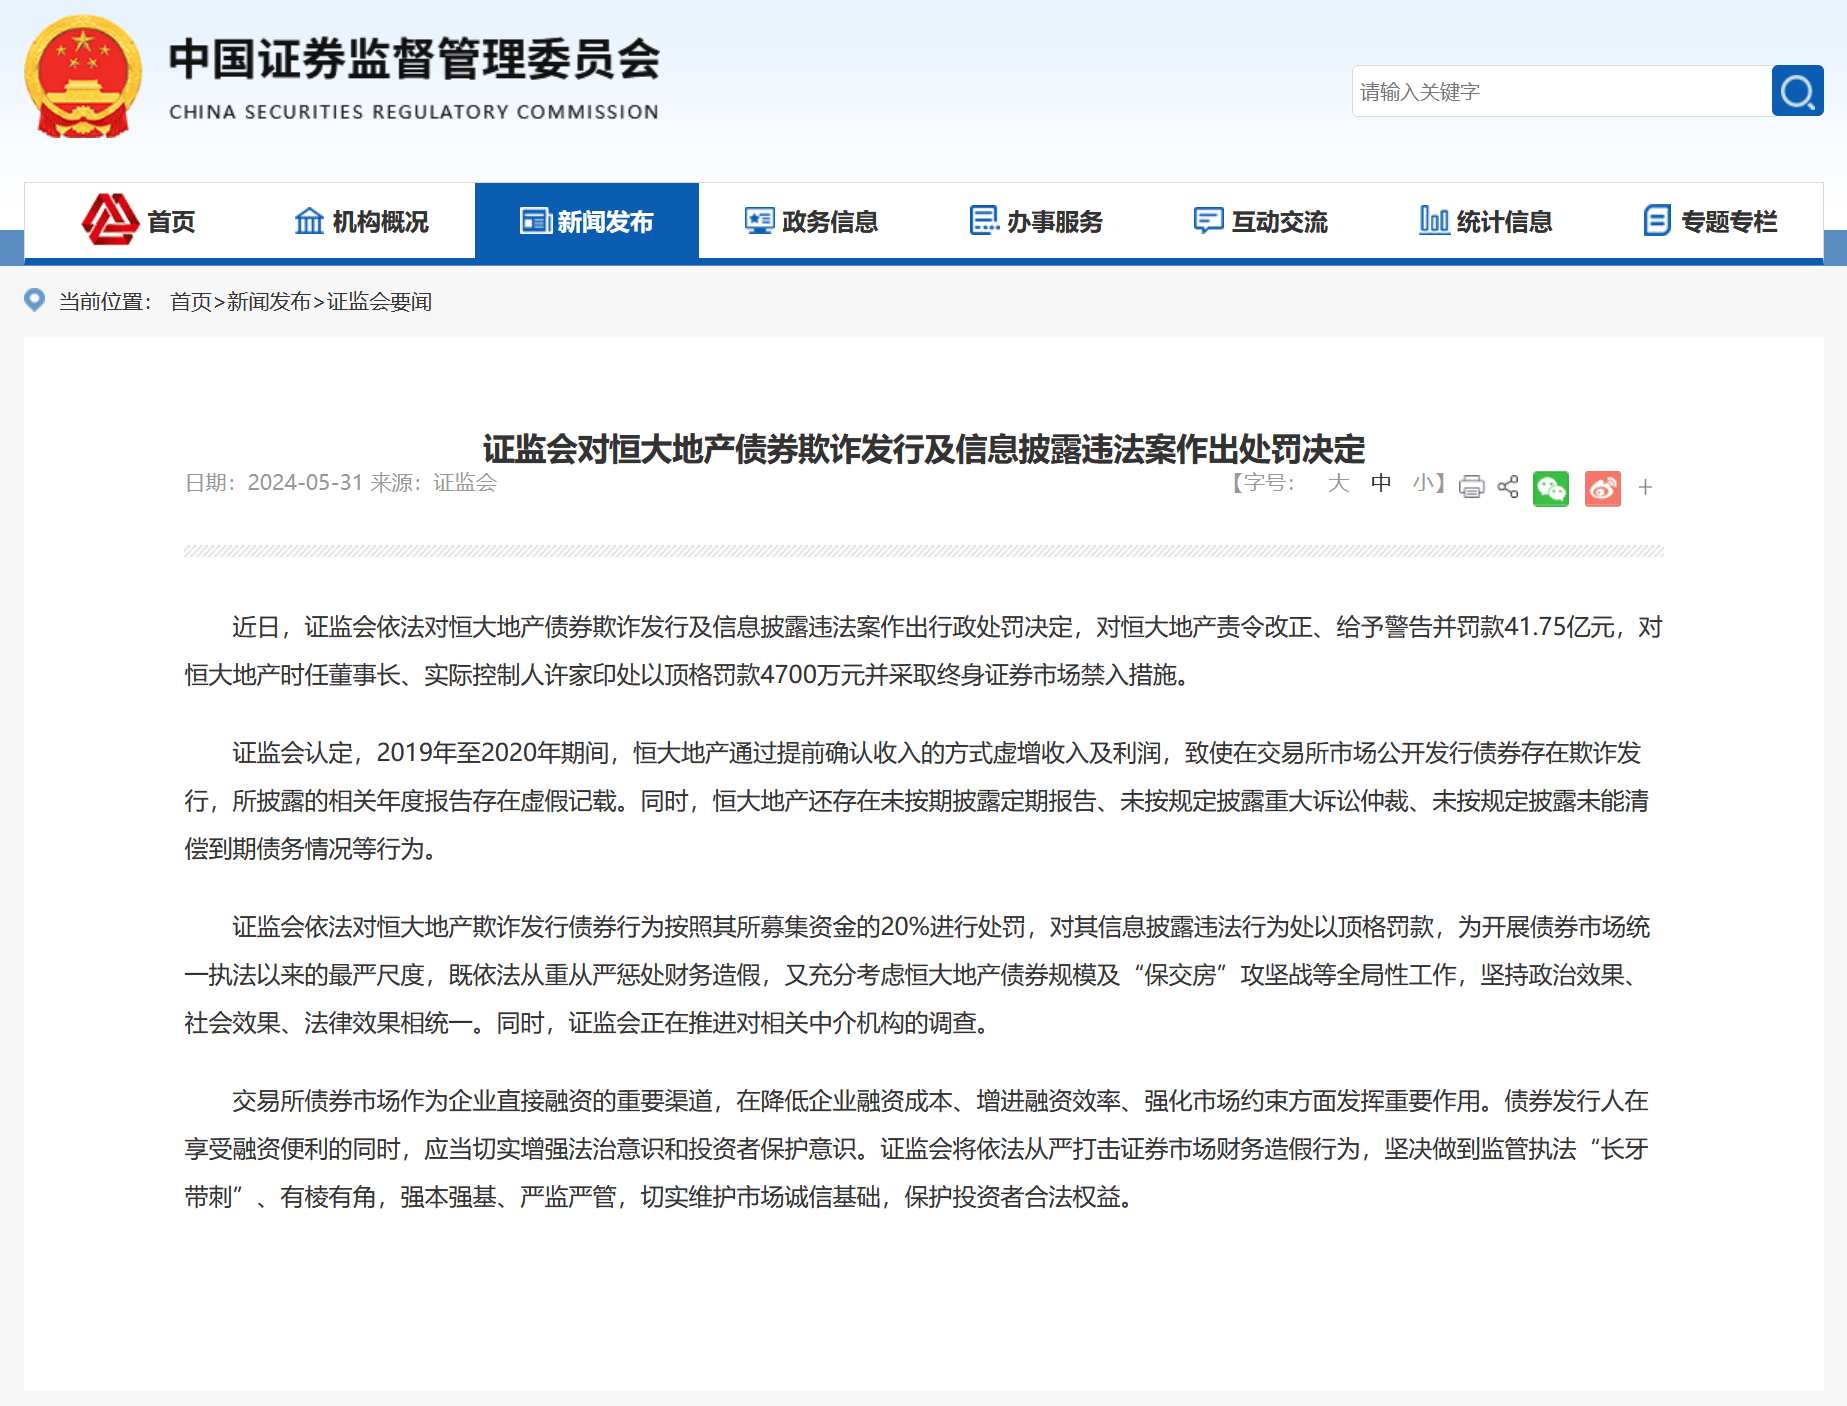Open the 统计信息 navigation tab

click(1486, 221)
